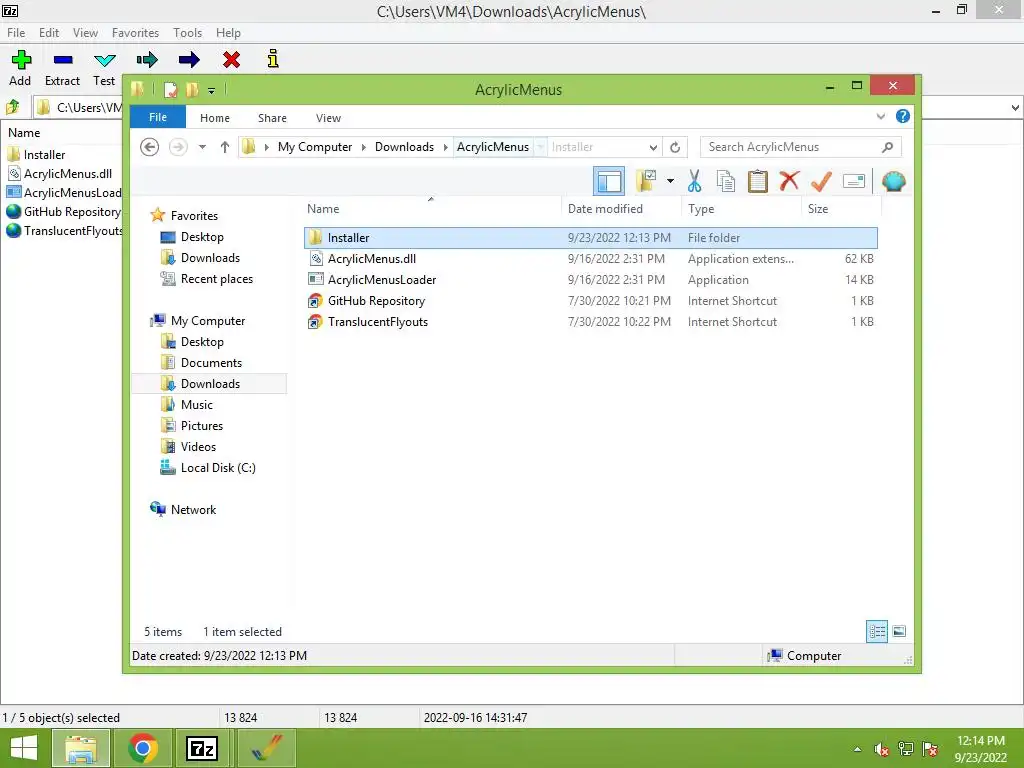Click the Explorer Forward navigation button
The height and width of the screenshot is (768, 1024).
pyautogui.click(x=178, y=147)
